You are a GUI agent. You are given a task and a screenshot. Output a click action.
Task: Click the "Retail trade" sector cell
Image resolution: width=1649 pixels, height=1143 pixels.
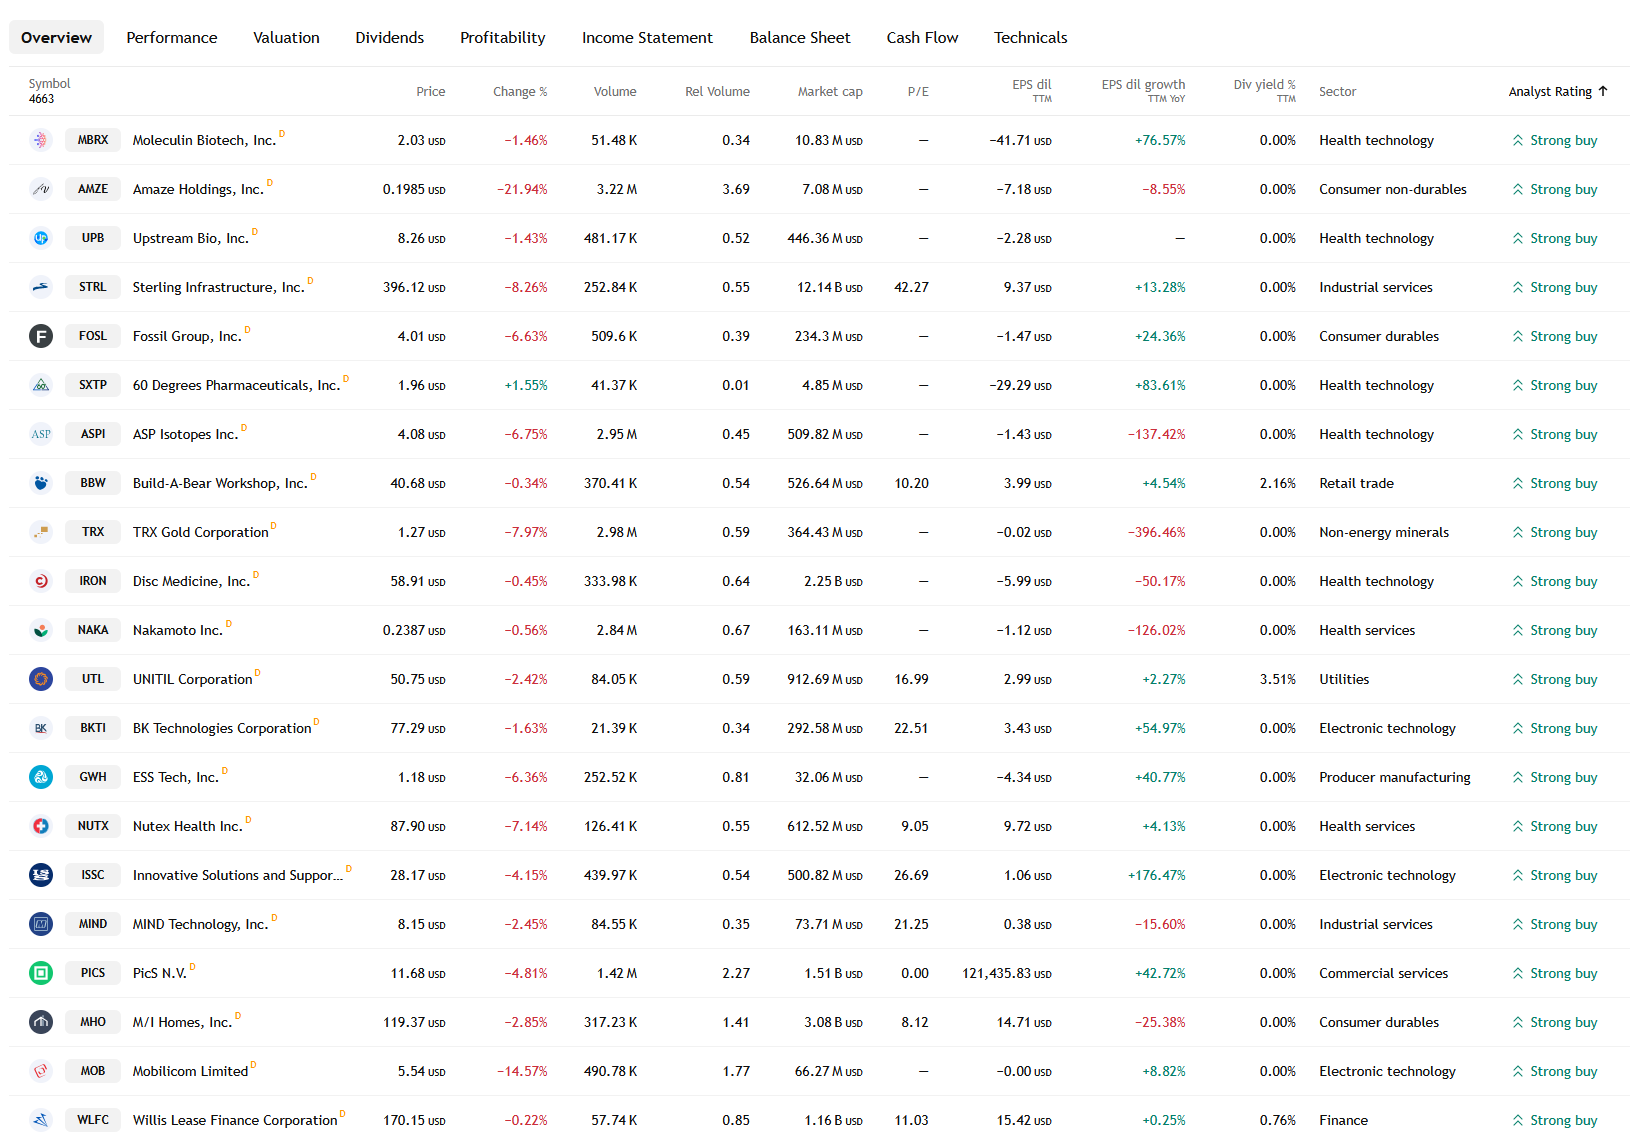point(1356,483)
